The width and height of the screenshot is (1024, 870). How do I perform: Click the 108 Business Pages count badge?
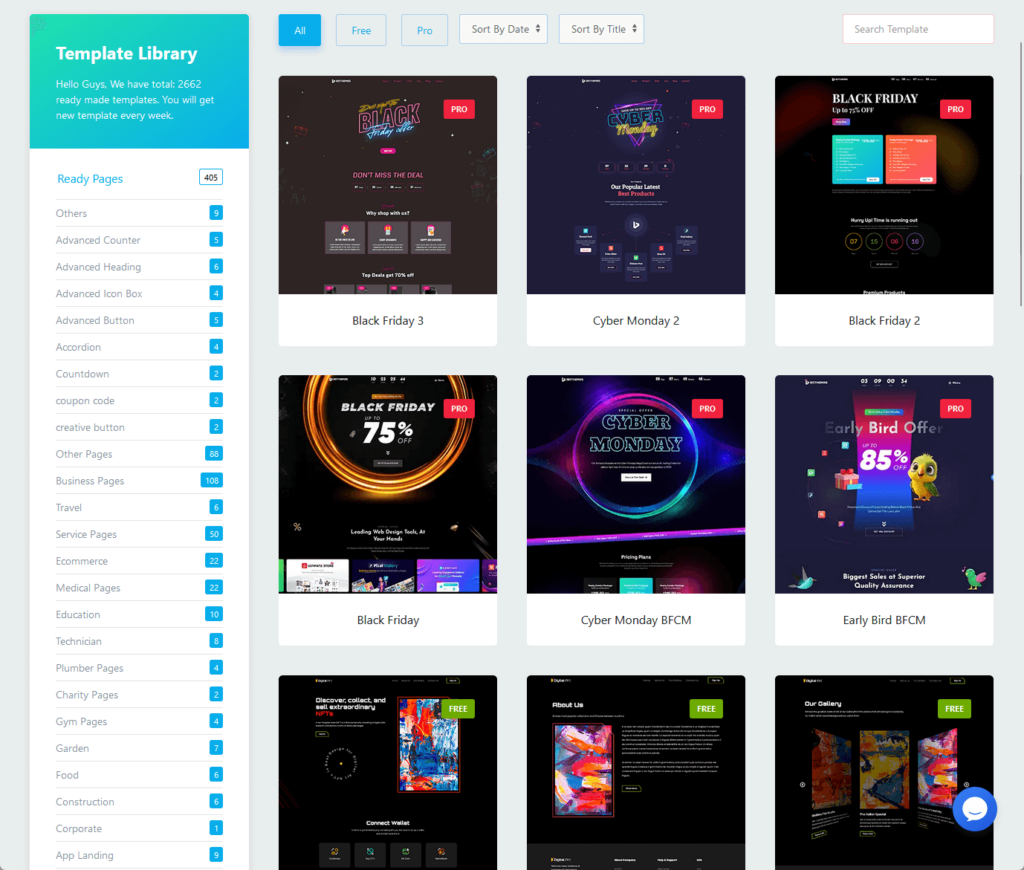coord(212,481)
